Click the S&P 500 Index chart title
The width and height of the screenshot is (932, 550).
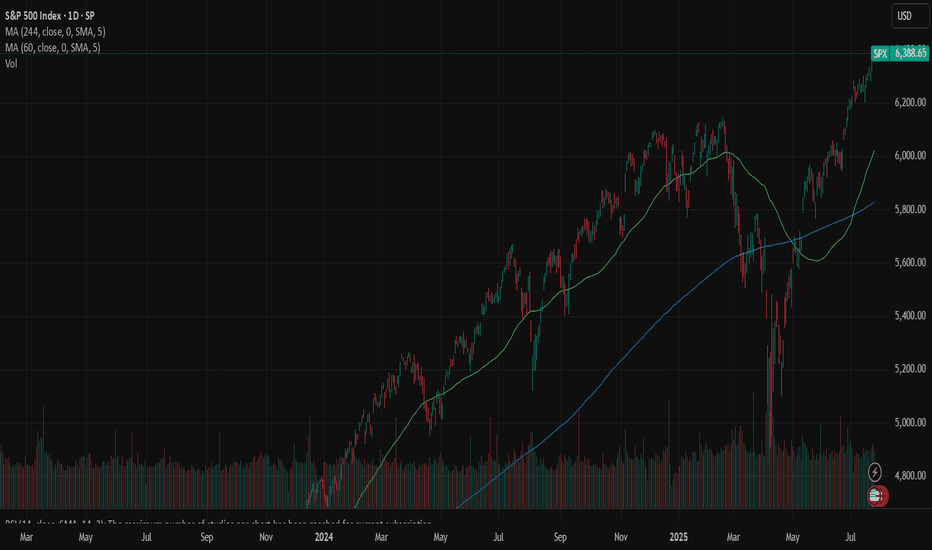(x=49, y=16)
